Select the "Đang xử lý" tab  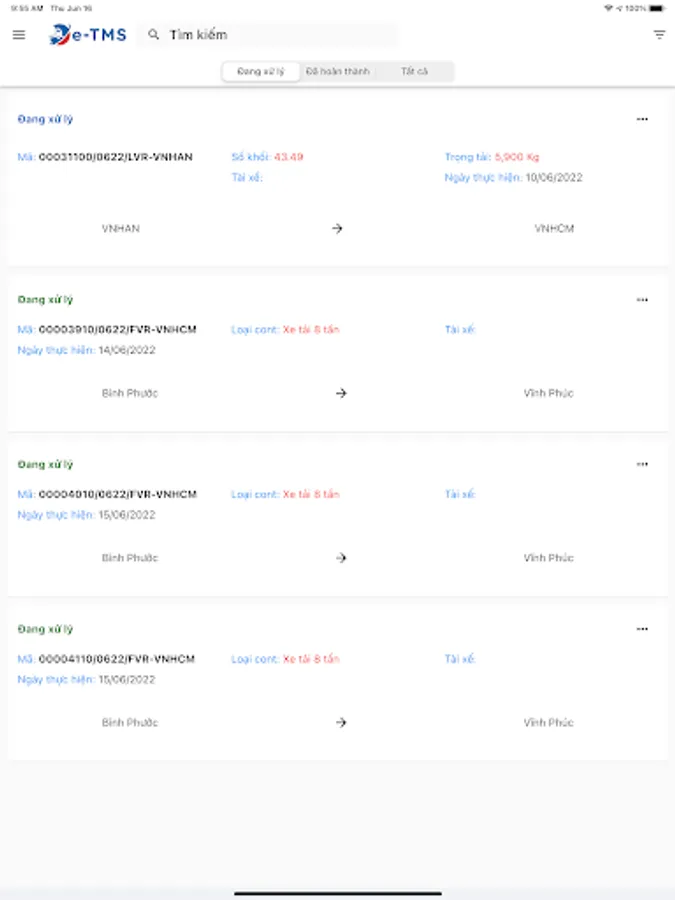(261, 72)
